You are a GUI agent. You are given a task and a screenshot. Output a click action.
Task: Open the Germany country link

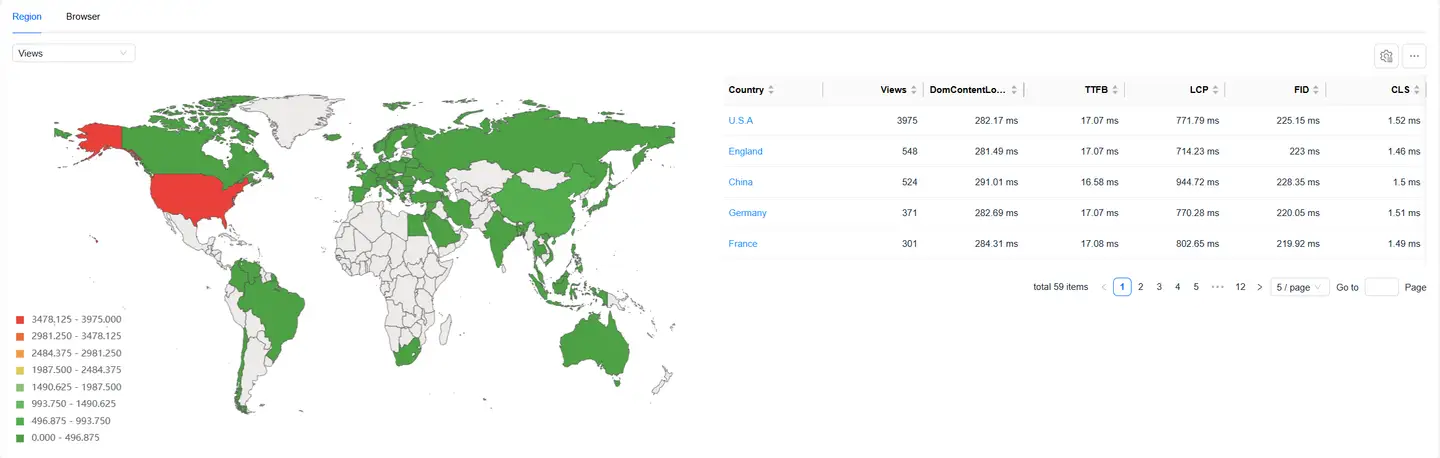click(747, 213)
